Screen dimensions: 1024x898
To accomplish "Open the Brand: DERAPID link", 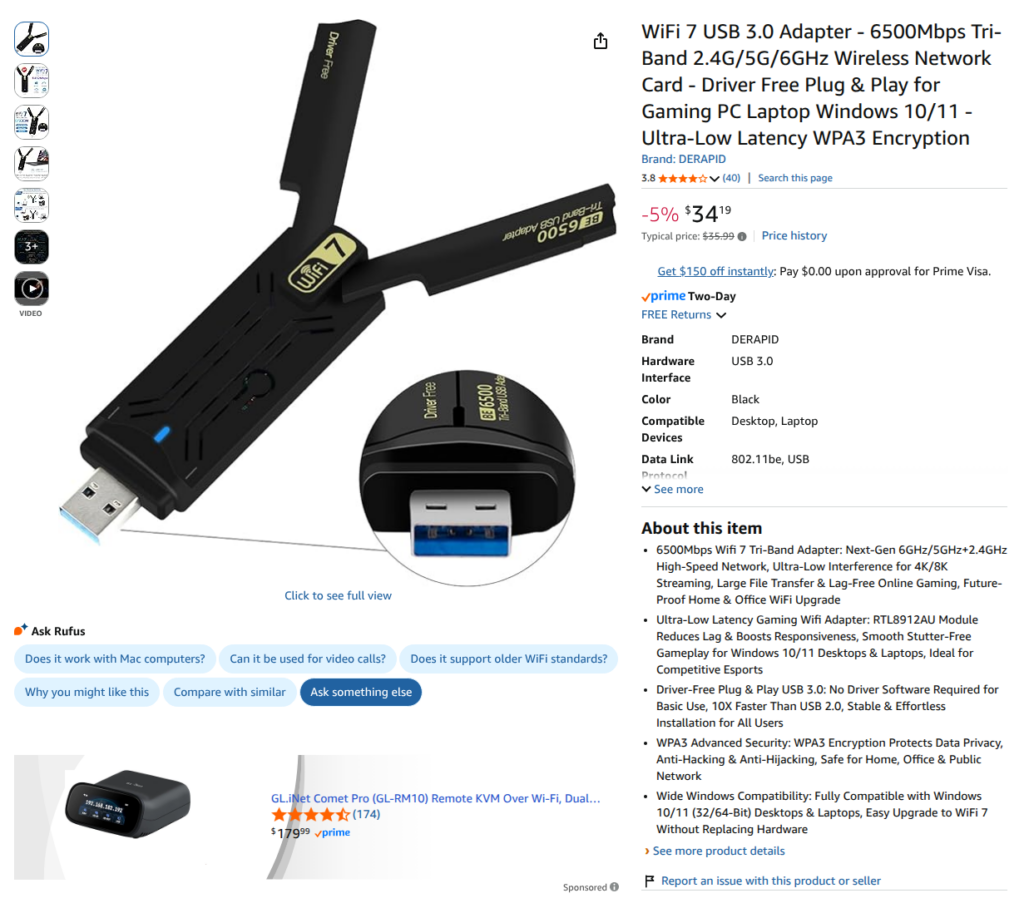I will [x=683, y=159].
